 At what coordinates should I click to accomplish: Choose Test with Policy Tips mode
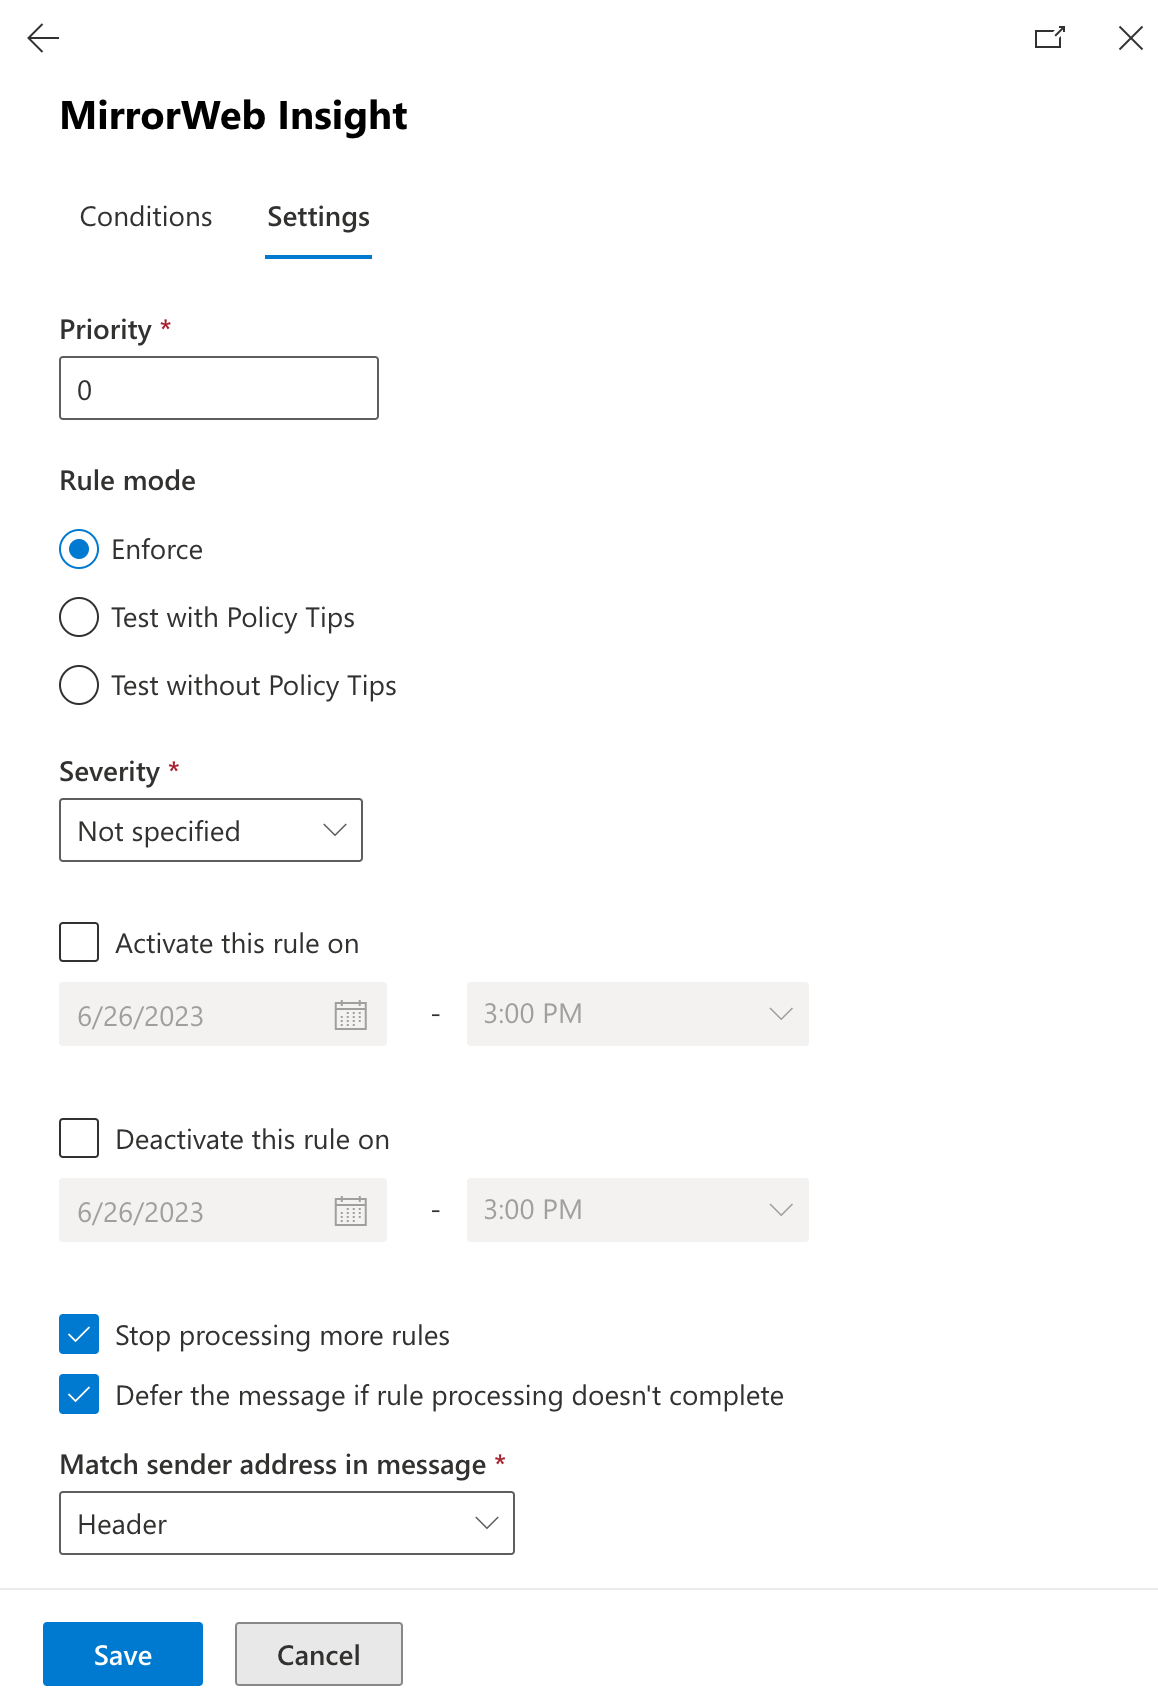[x=78, y=617]
